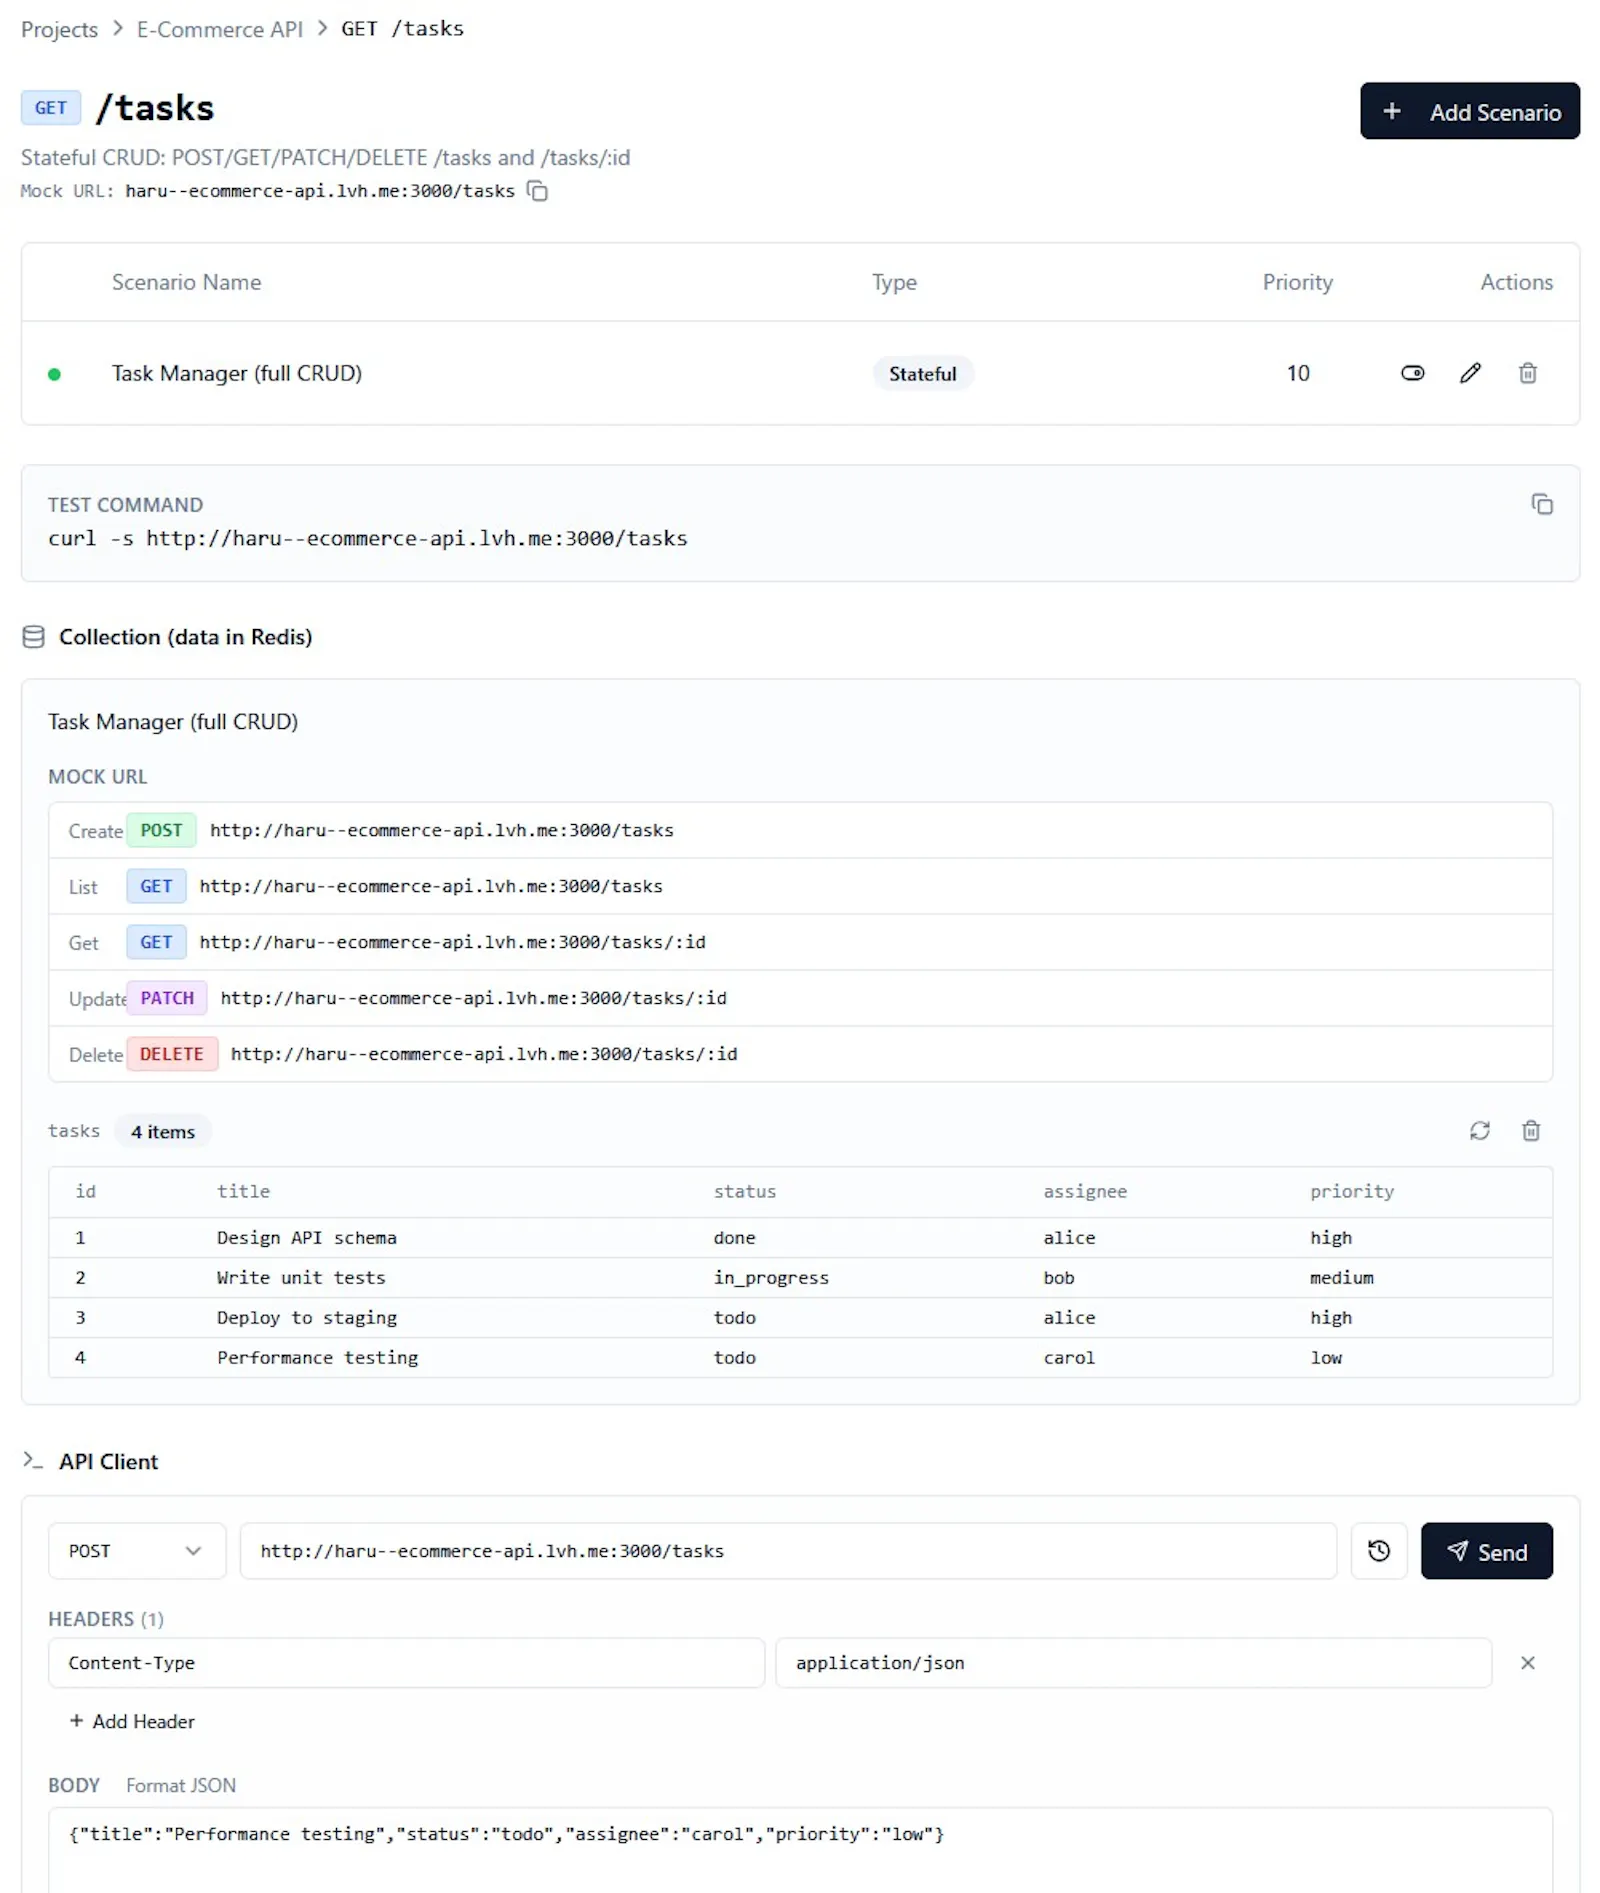Click the terminal icon beside API Client
Image resolution: width=1600 pixels, height=1893 pixels.
pos(33,1461)
